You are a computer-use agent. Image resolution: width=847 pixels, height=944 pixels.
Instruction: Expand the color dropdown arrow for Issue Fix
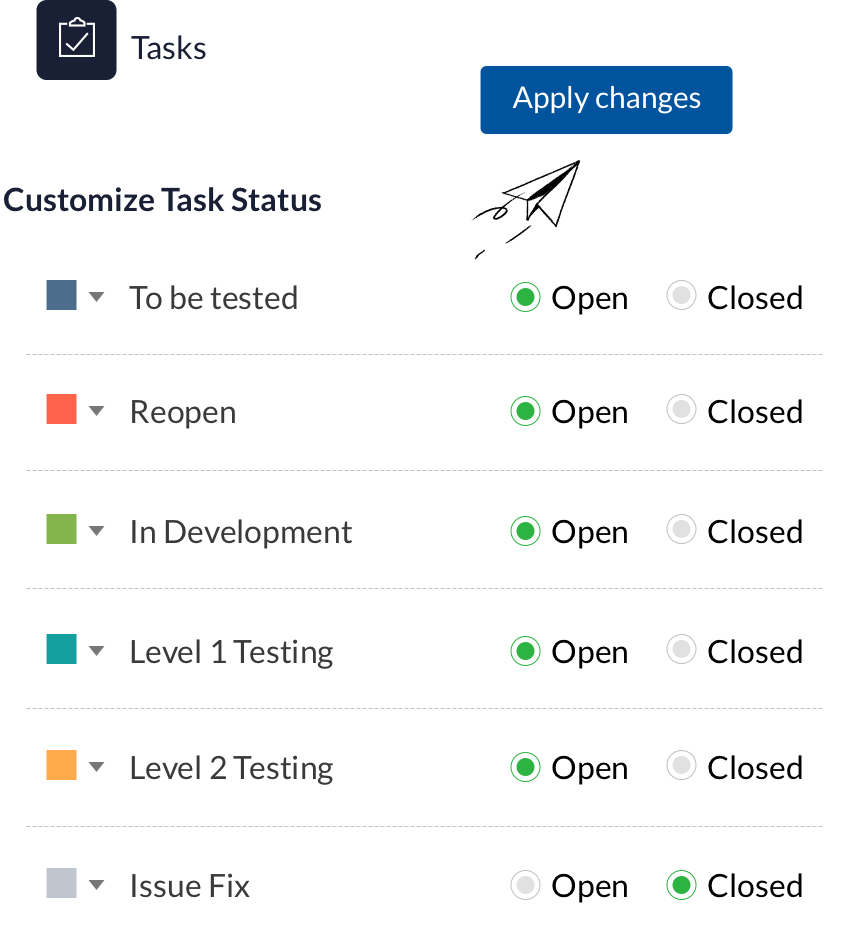(x=96, y=885)
